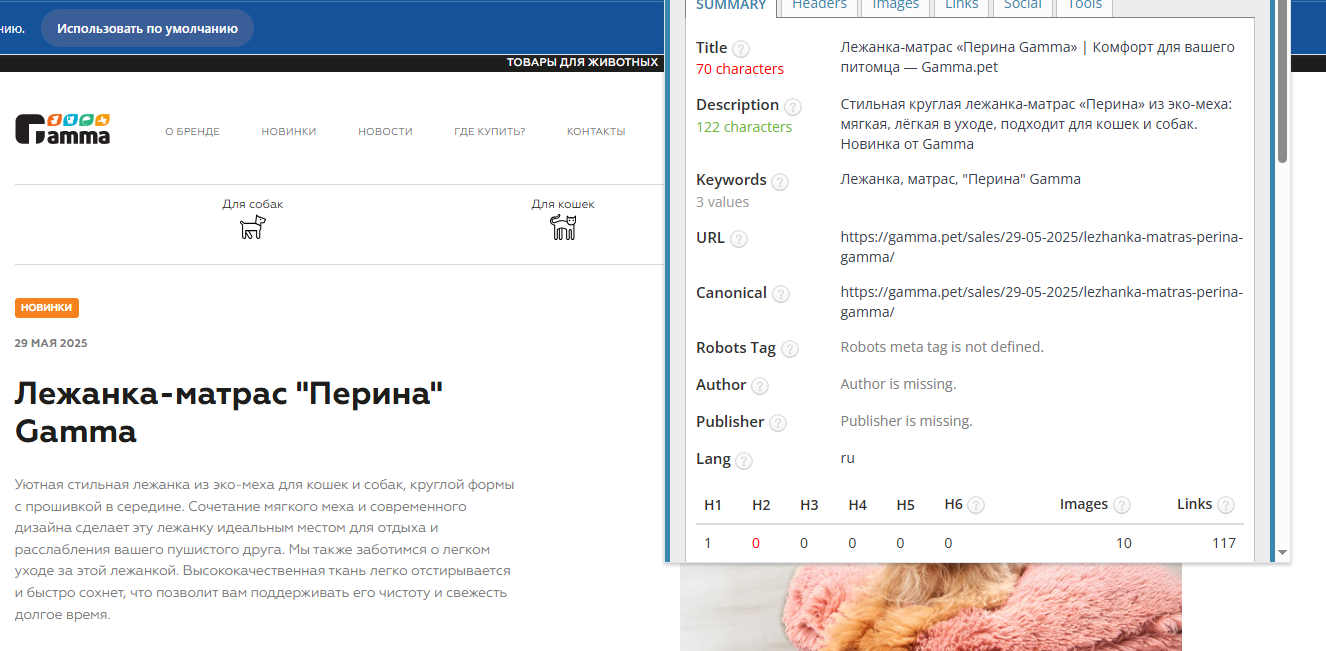Click the images count value 10
The image size is (1326, 651).
1124,543
